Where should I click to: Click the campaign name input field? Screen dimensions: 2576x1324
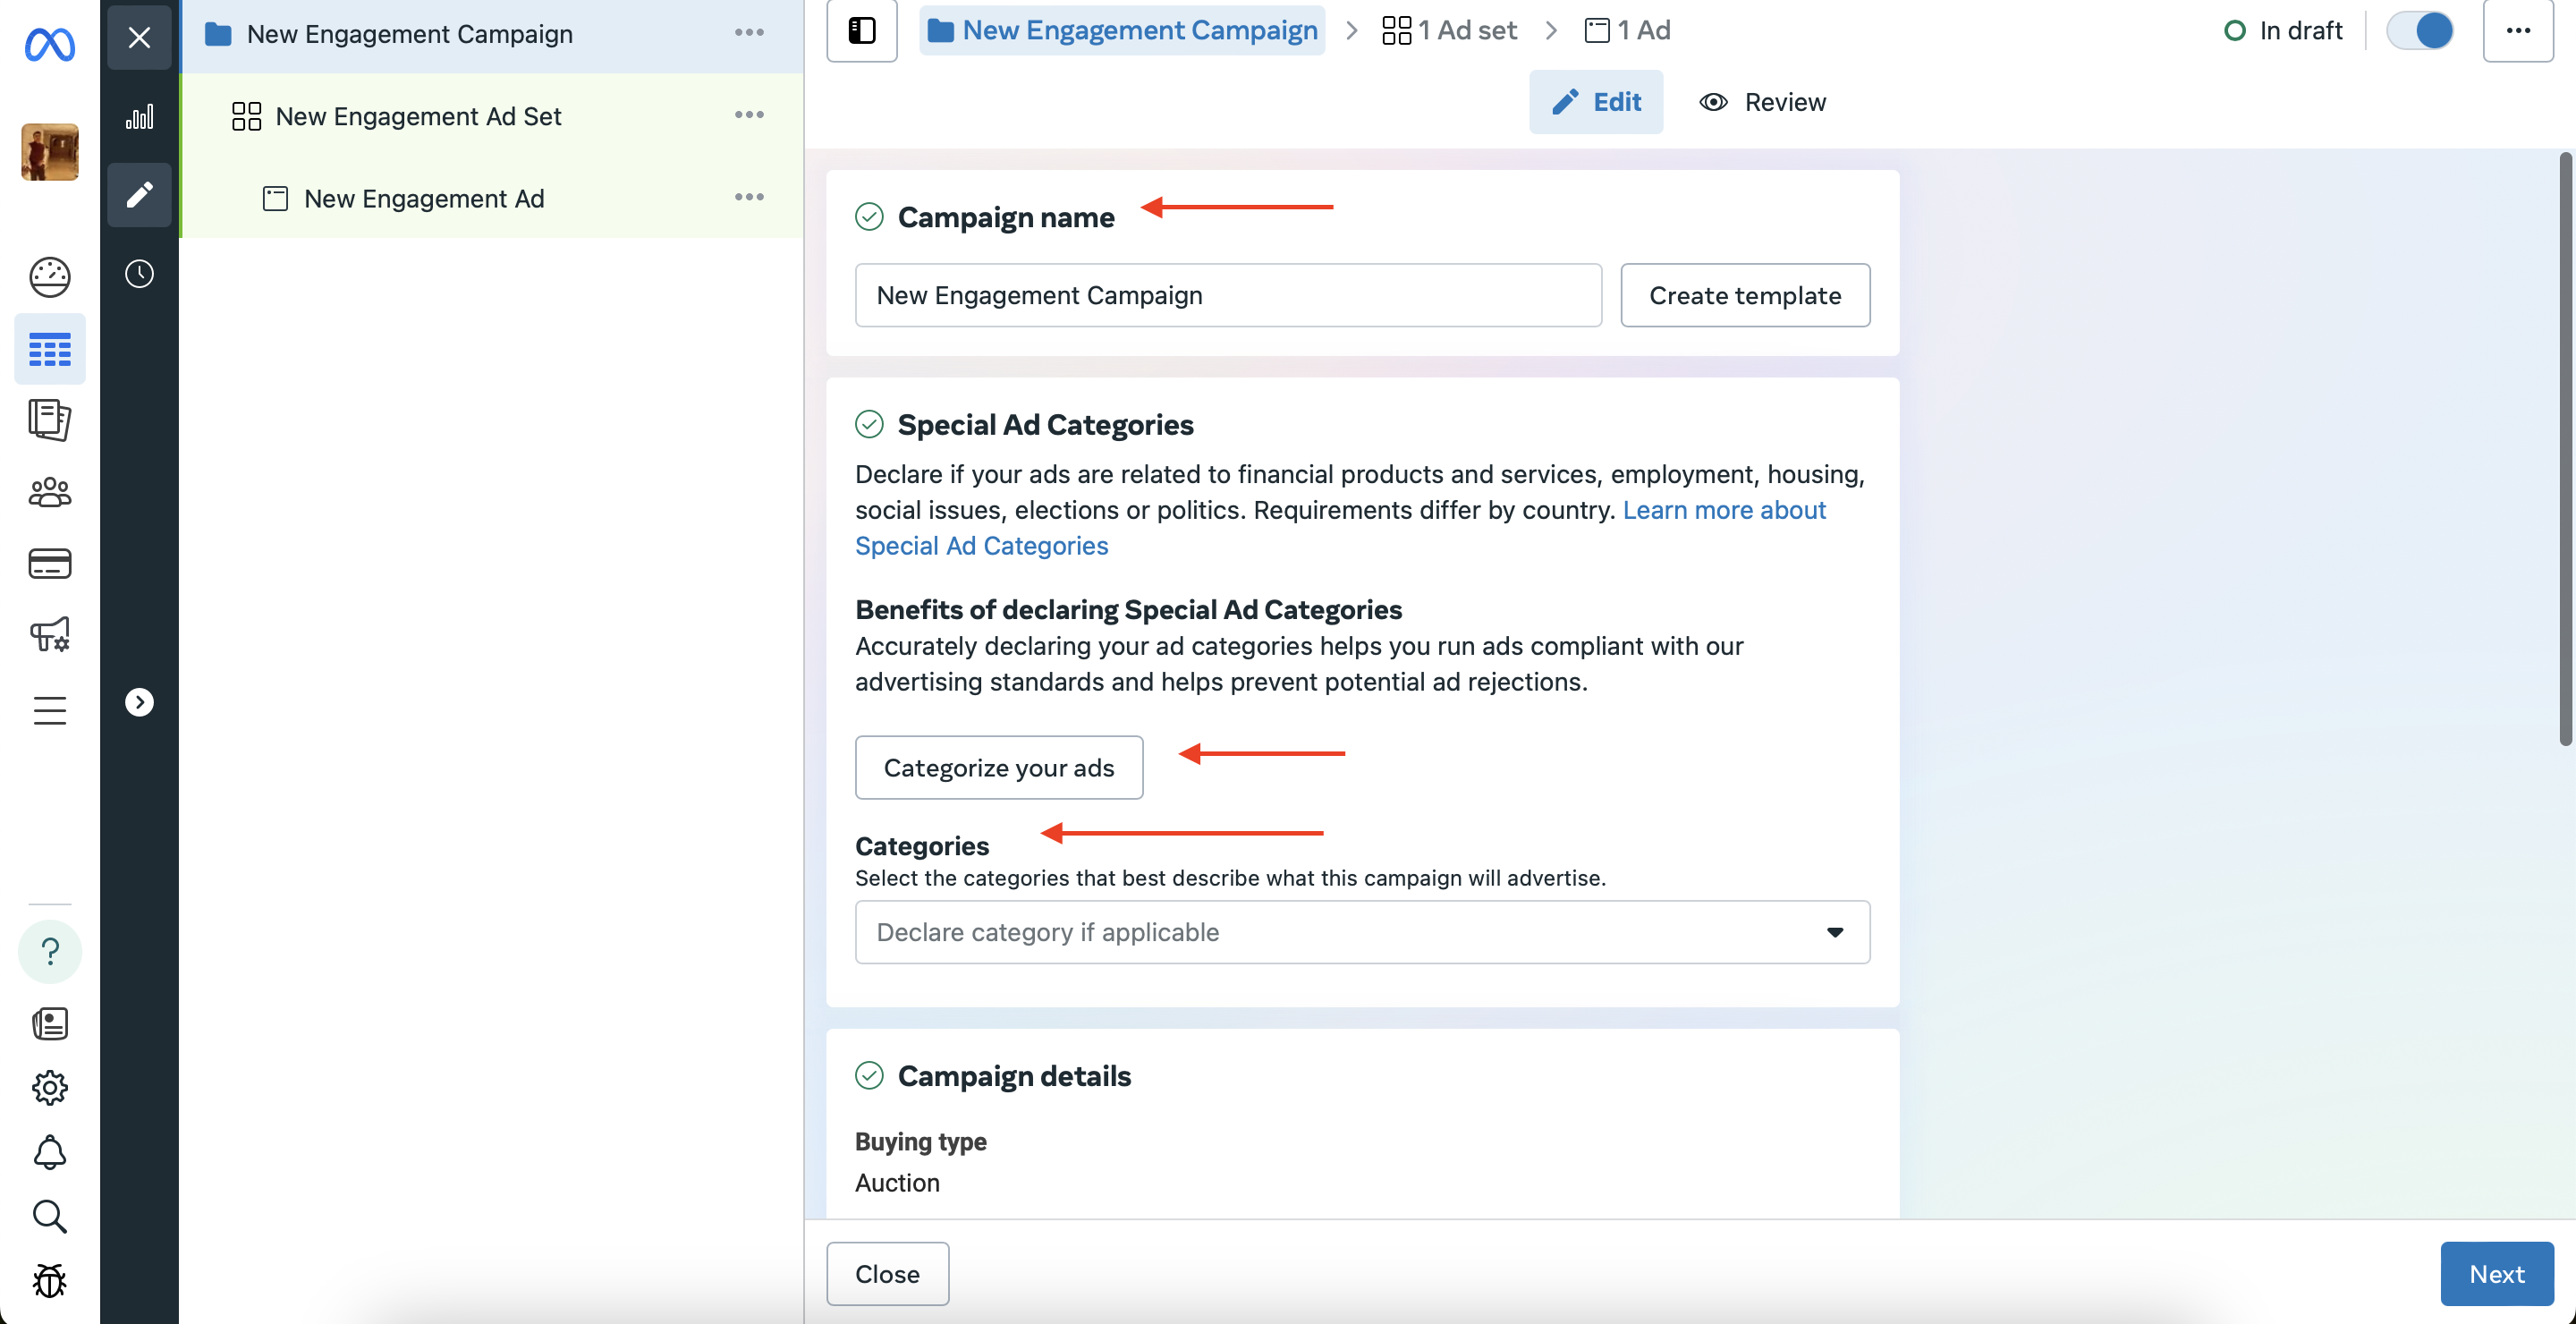coord(1228,295)
